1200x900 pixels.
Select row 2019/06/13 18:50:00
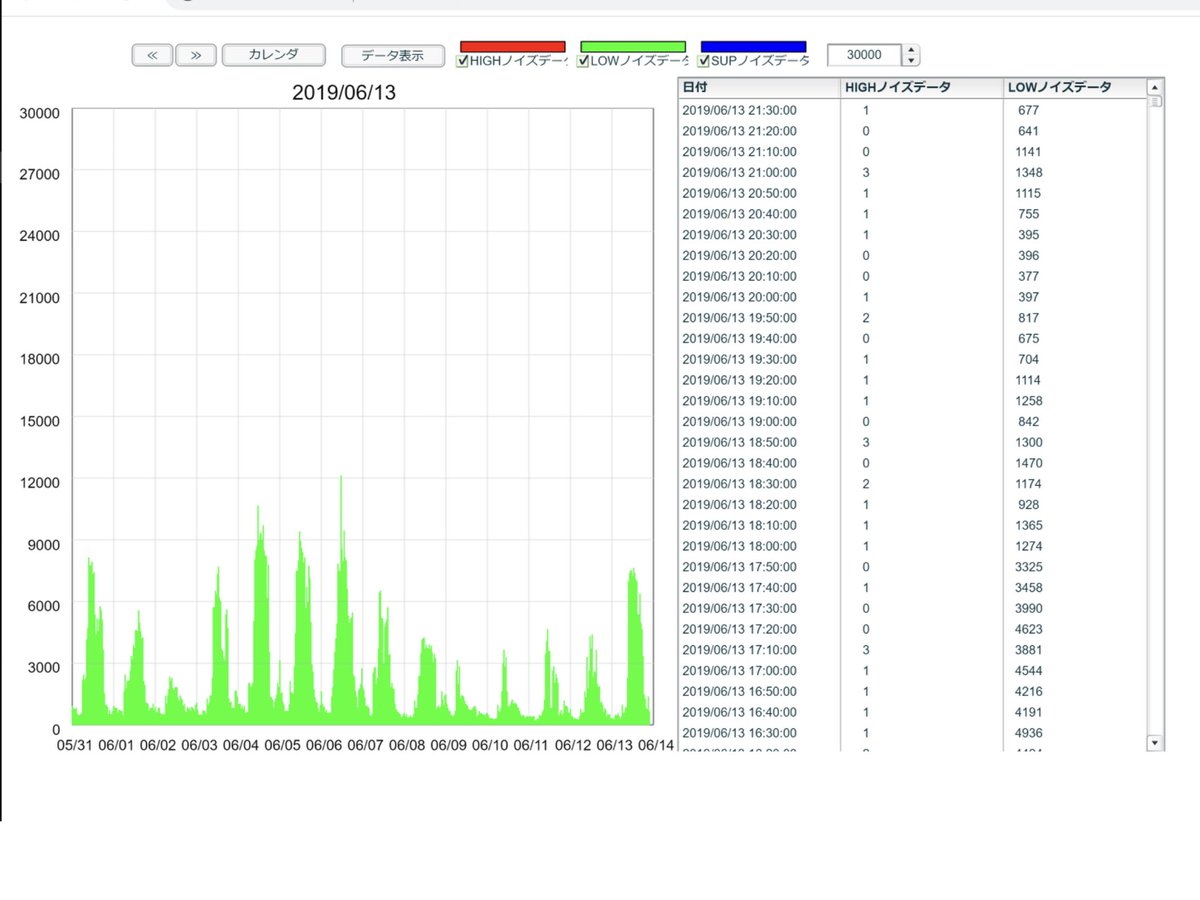tap(912, 442)
